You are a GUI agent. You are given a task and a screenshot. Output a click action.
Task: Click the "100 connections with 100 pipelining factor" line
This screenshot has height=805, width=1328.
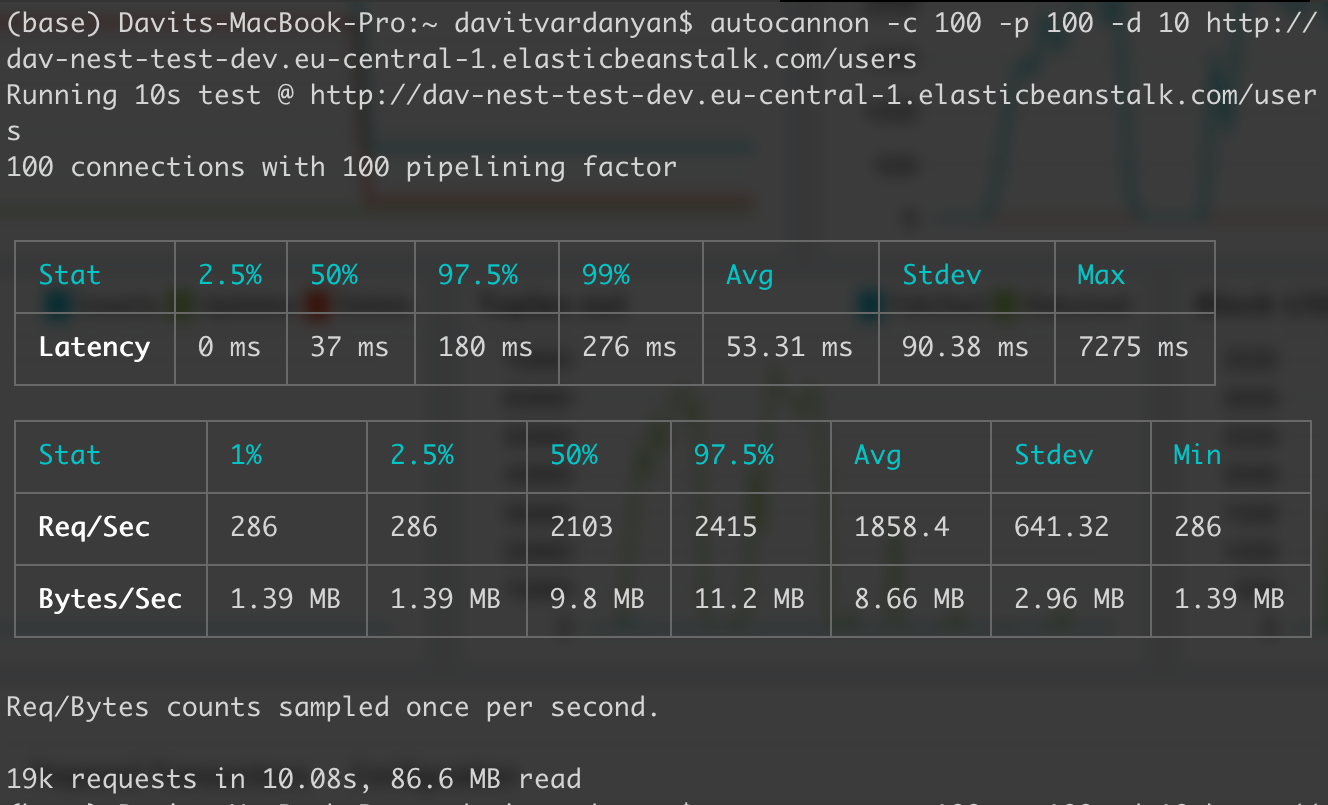coord(341,167)
